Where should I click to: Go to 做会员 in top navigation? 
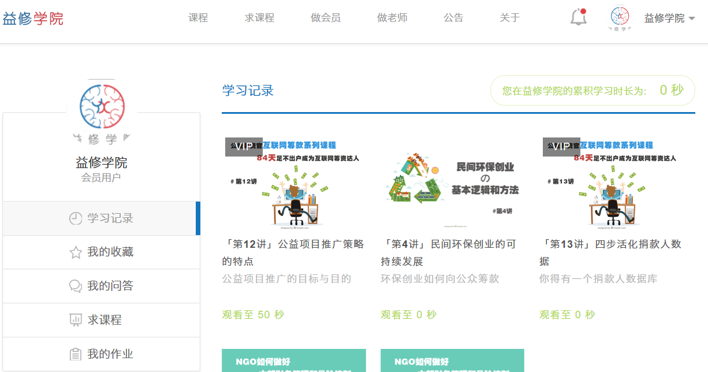(x=326, y=18)
